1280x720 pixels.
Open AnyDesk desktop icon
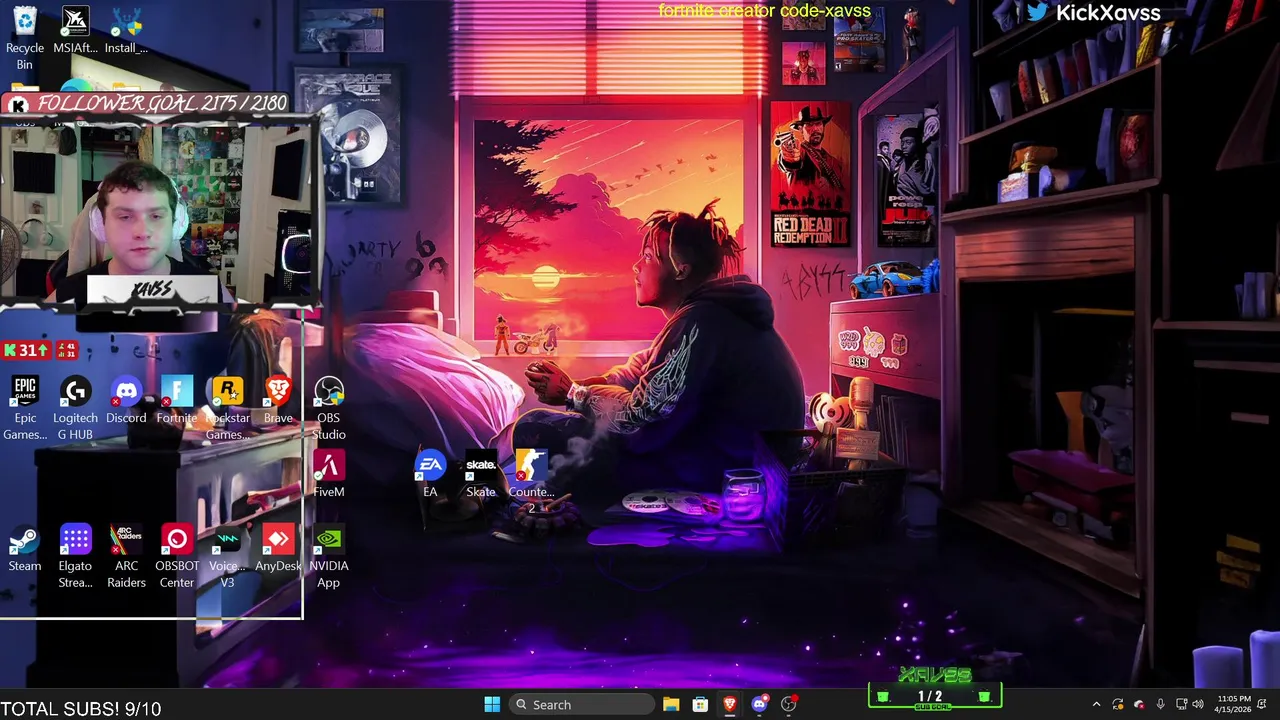278,548
